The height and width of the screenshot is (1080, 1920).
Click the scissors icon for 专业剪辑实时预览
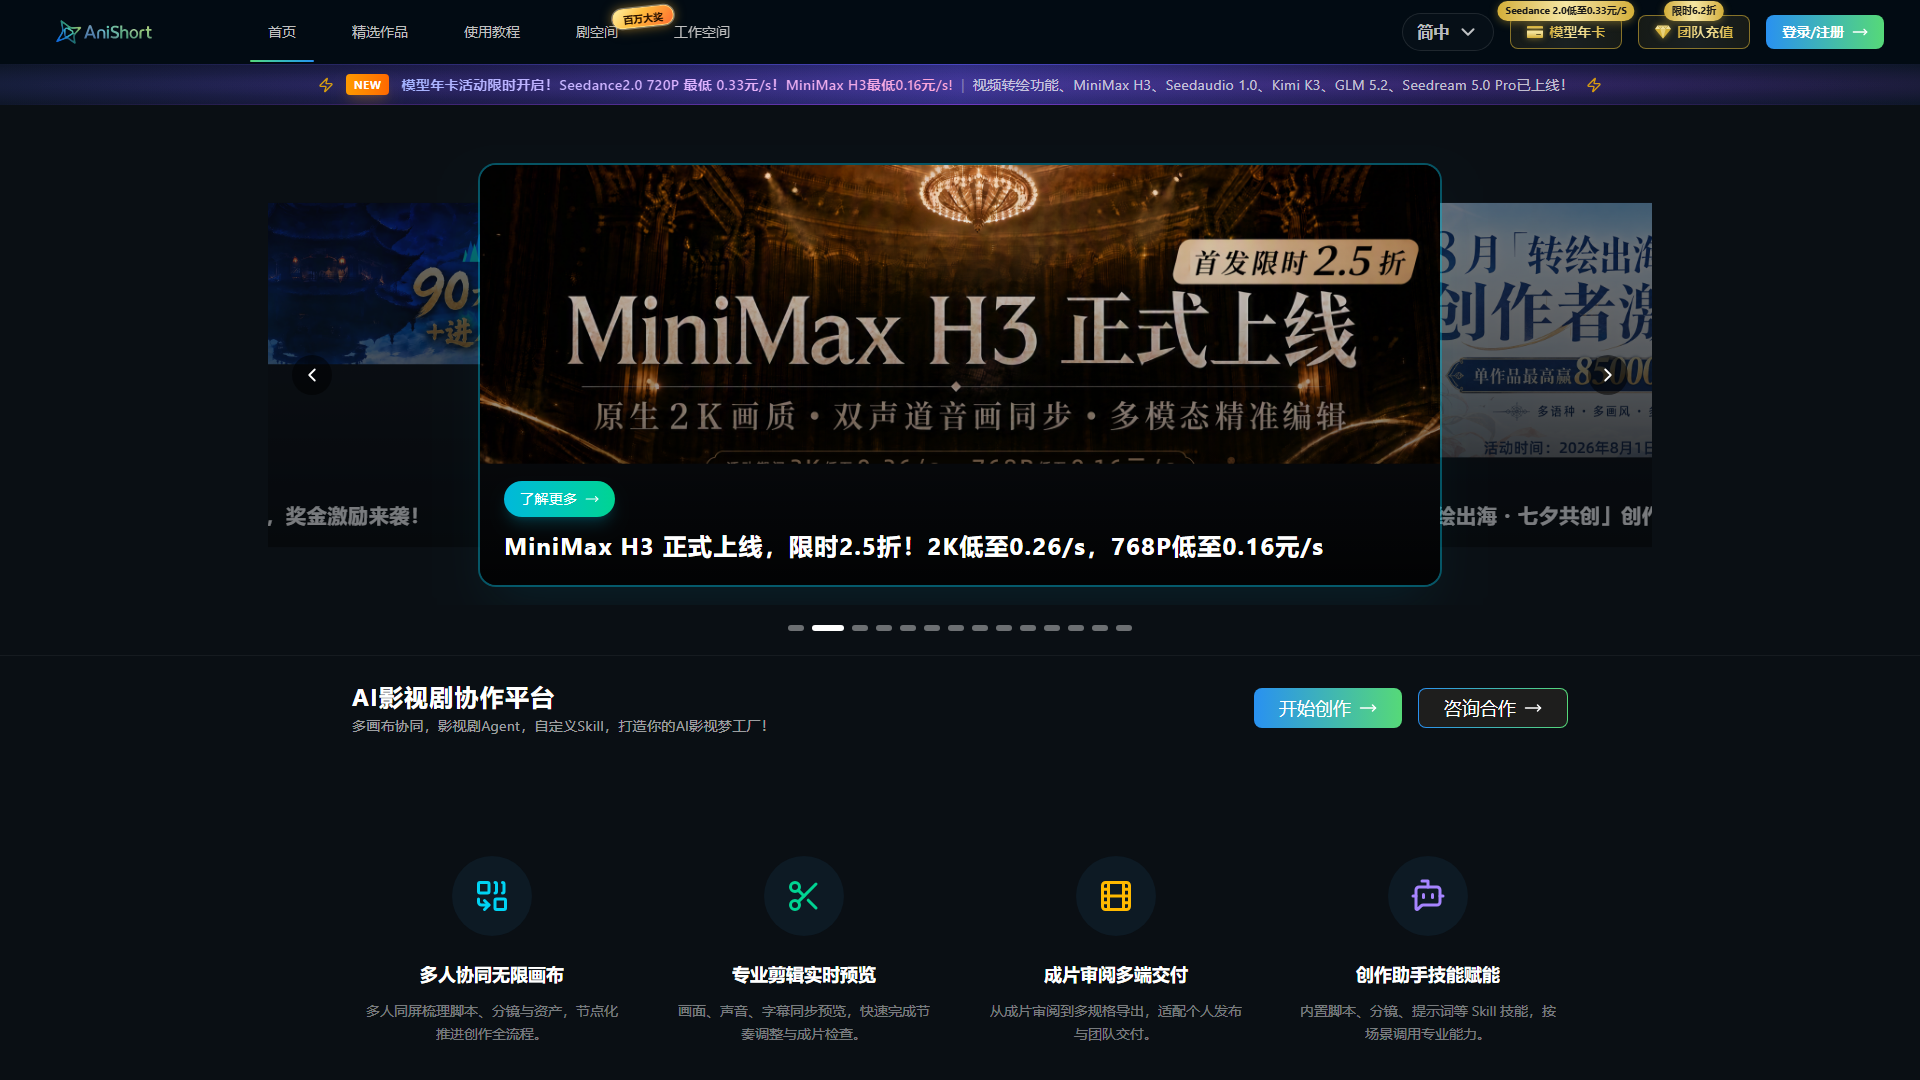click(x=804, y=896)
